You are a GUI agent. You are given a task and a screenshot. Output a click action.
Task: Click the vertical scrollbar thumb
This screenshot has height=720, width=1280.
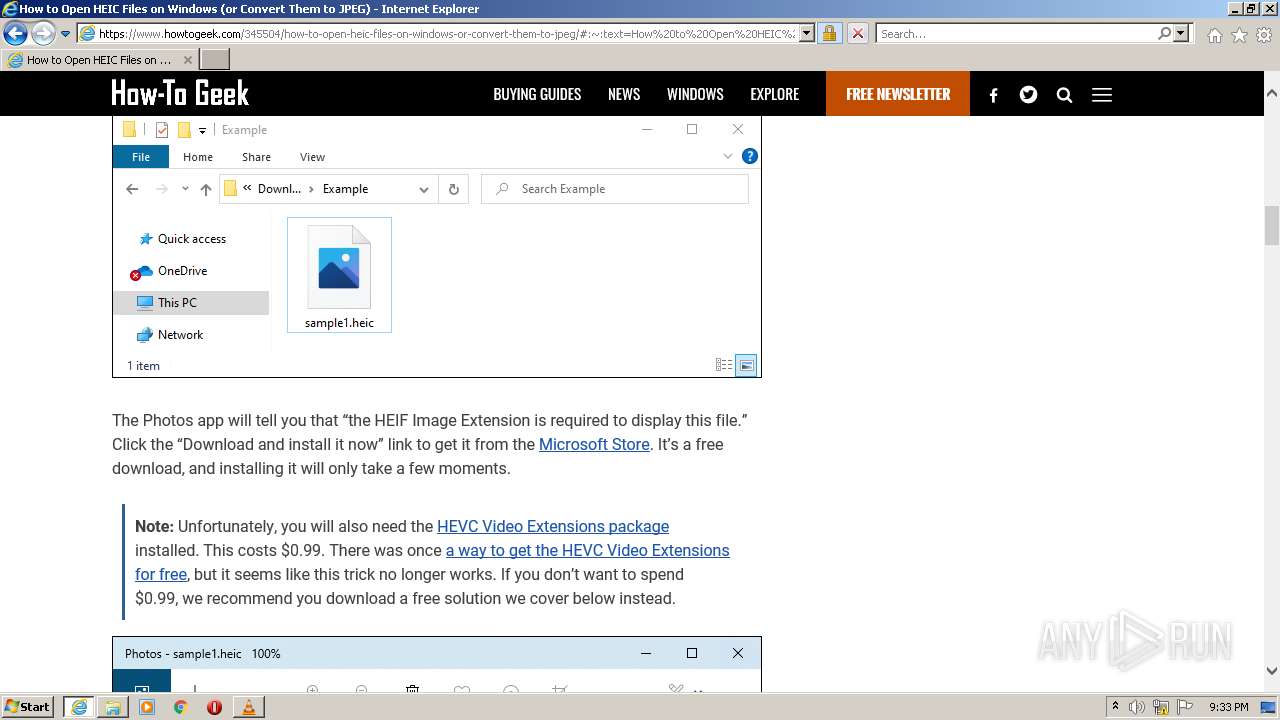coord(1272,226)
